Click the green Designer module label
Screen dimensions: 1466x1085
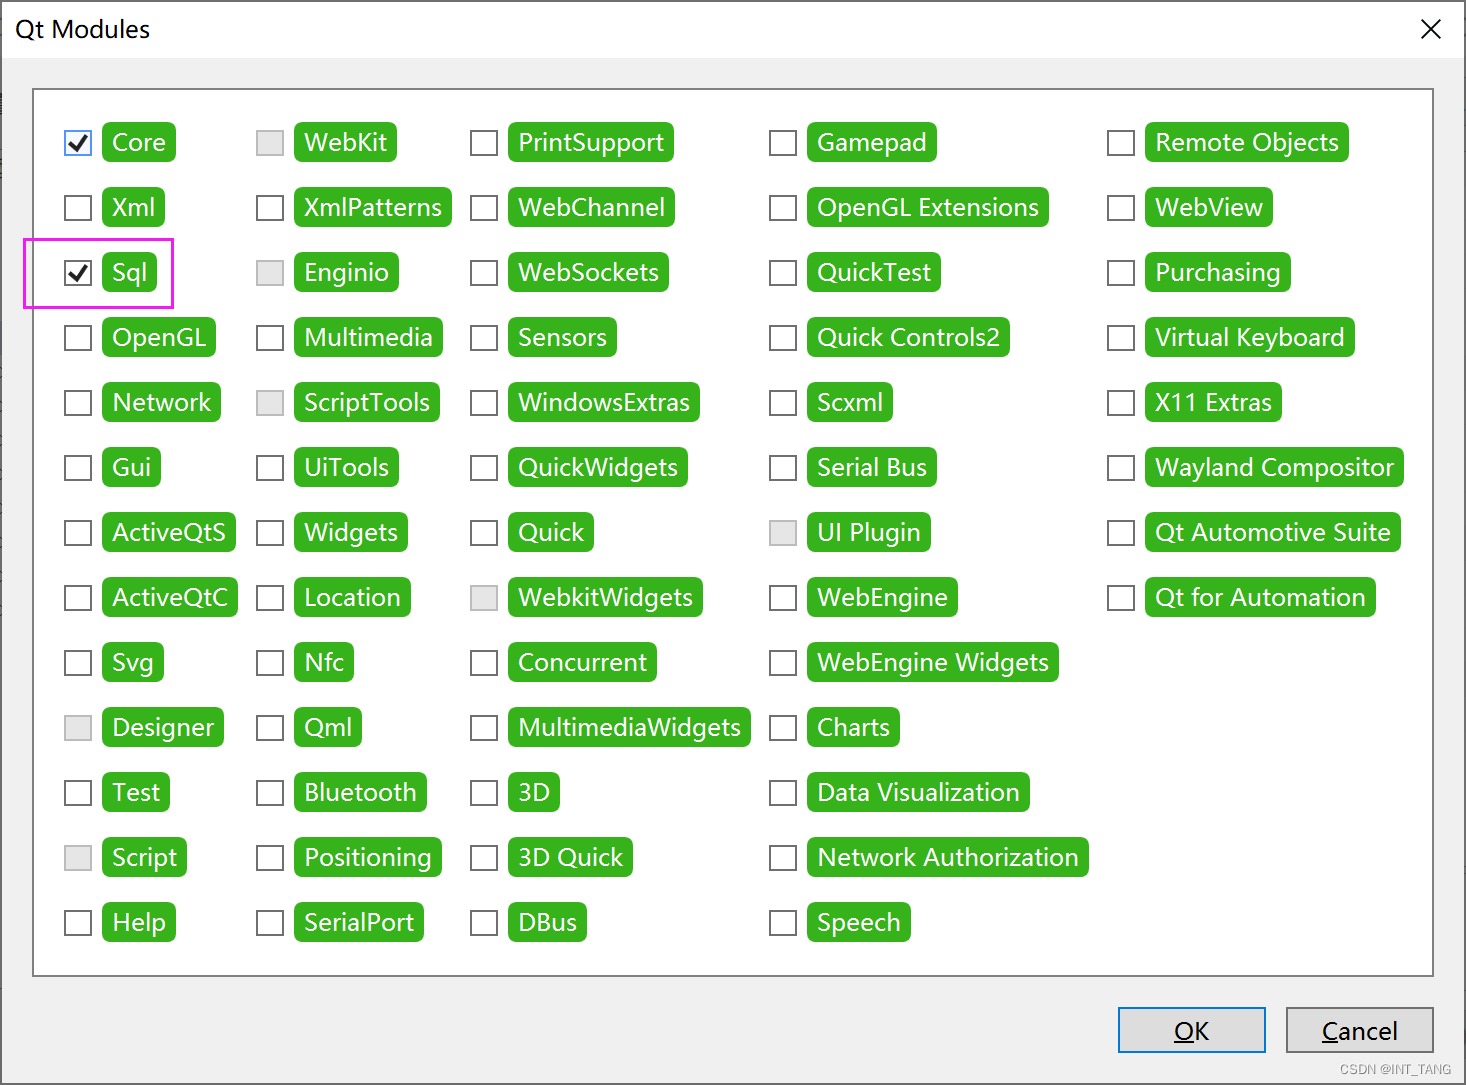[x=163, y=727]
